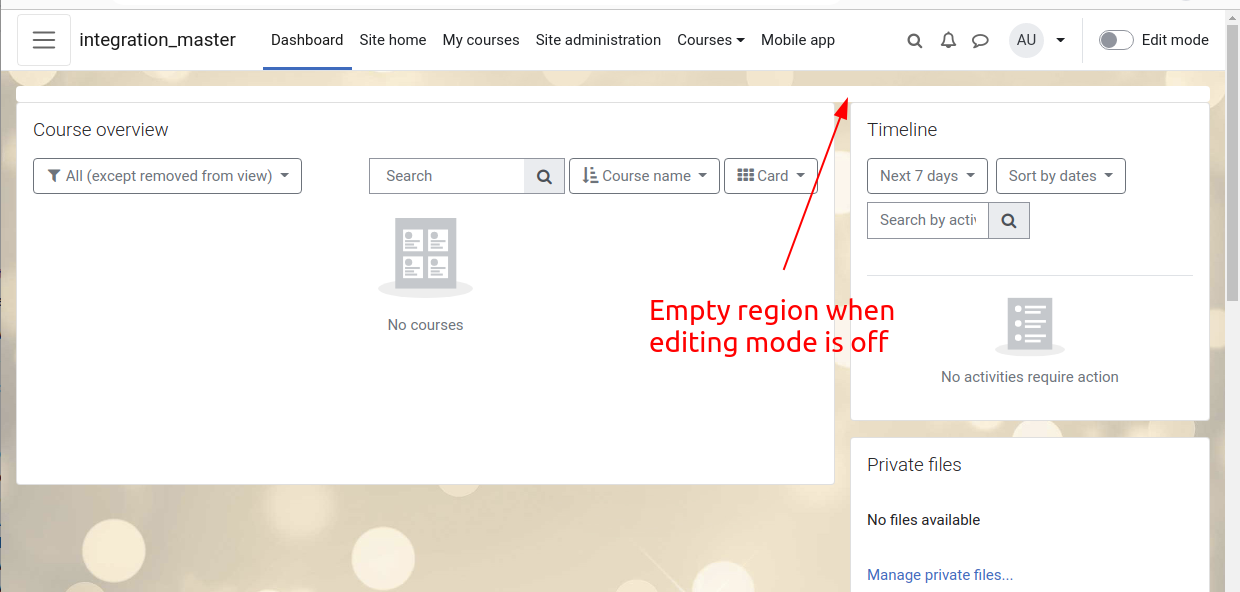The image size is (1240, 592).
Task: Expand the Courses dropdown menu
Action: point(711,40)
